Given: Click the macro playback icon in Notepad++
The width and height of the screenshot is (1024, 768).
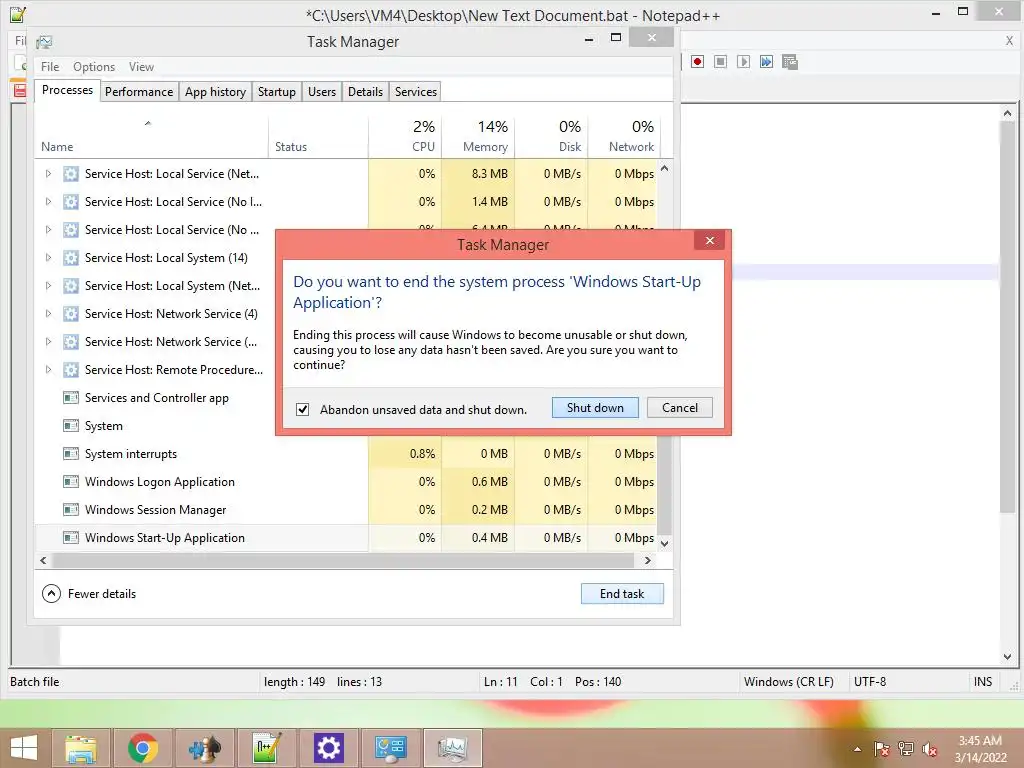Looking at the screenshot, I should tap(743, 61).
